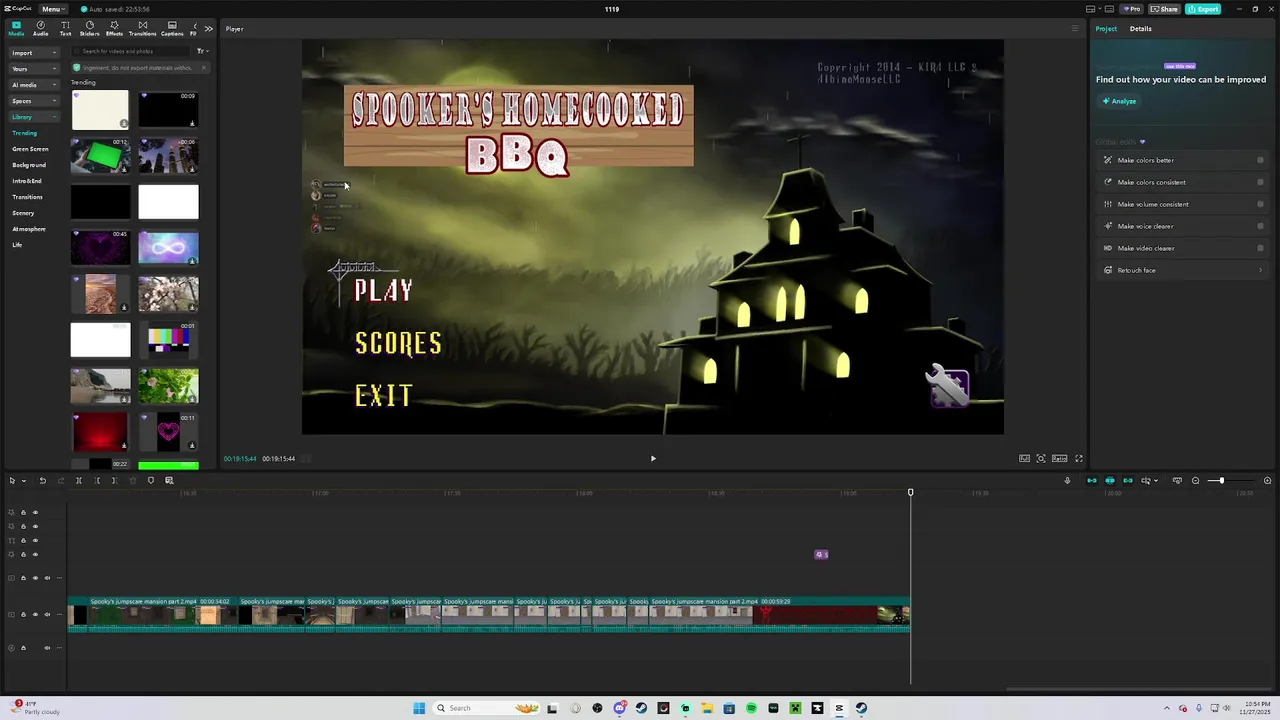Adjust the timeline zoom slider
Viewport: 1280px width, 720px height.
[x=1221, y=481]
